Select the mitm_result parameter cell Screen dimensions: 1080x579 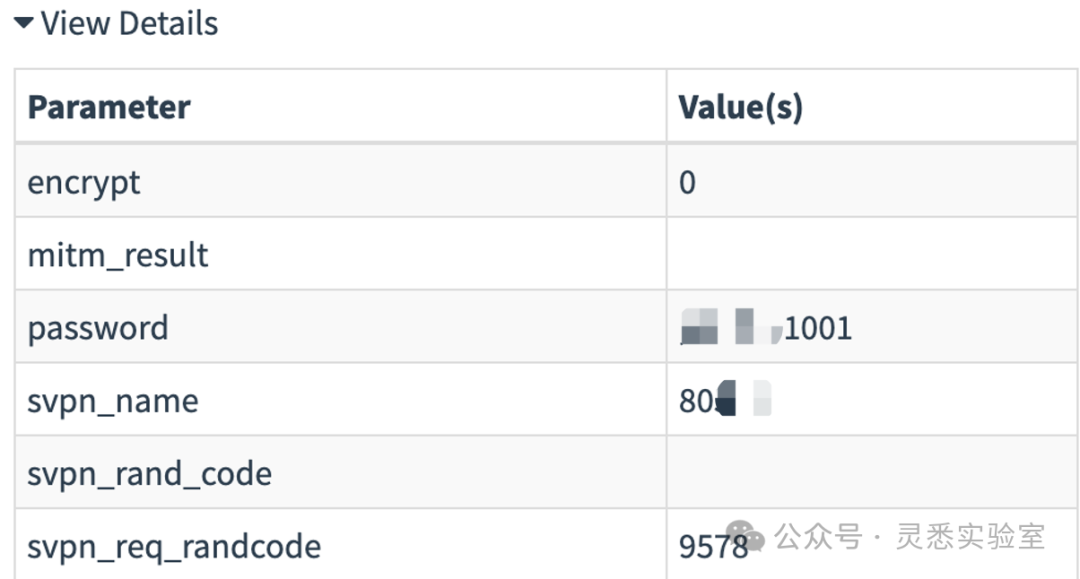pos(118,255)
